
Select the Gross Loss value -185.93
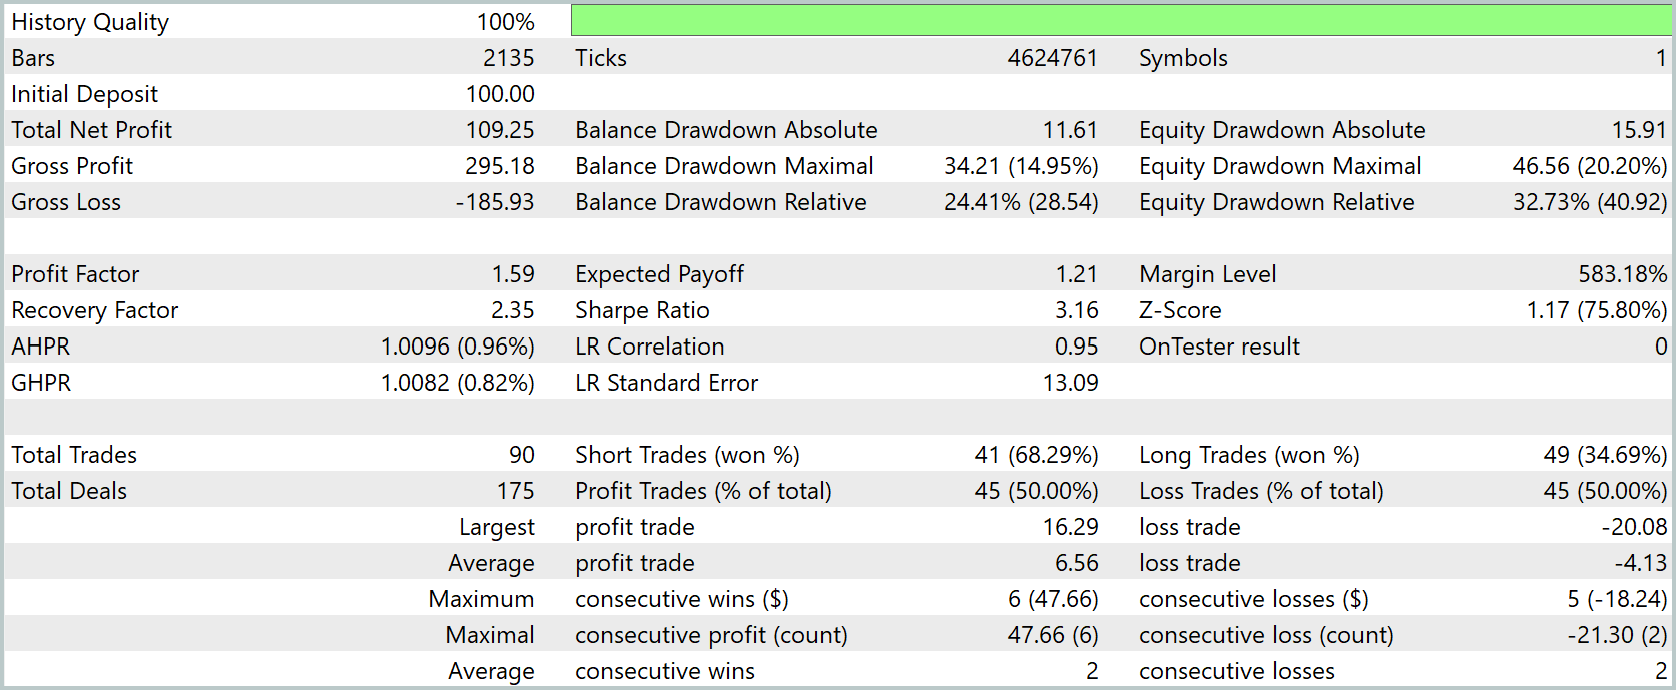495,202
